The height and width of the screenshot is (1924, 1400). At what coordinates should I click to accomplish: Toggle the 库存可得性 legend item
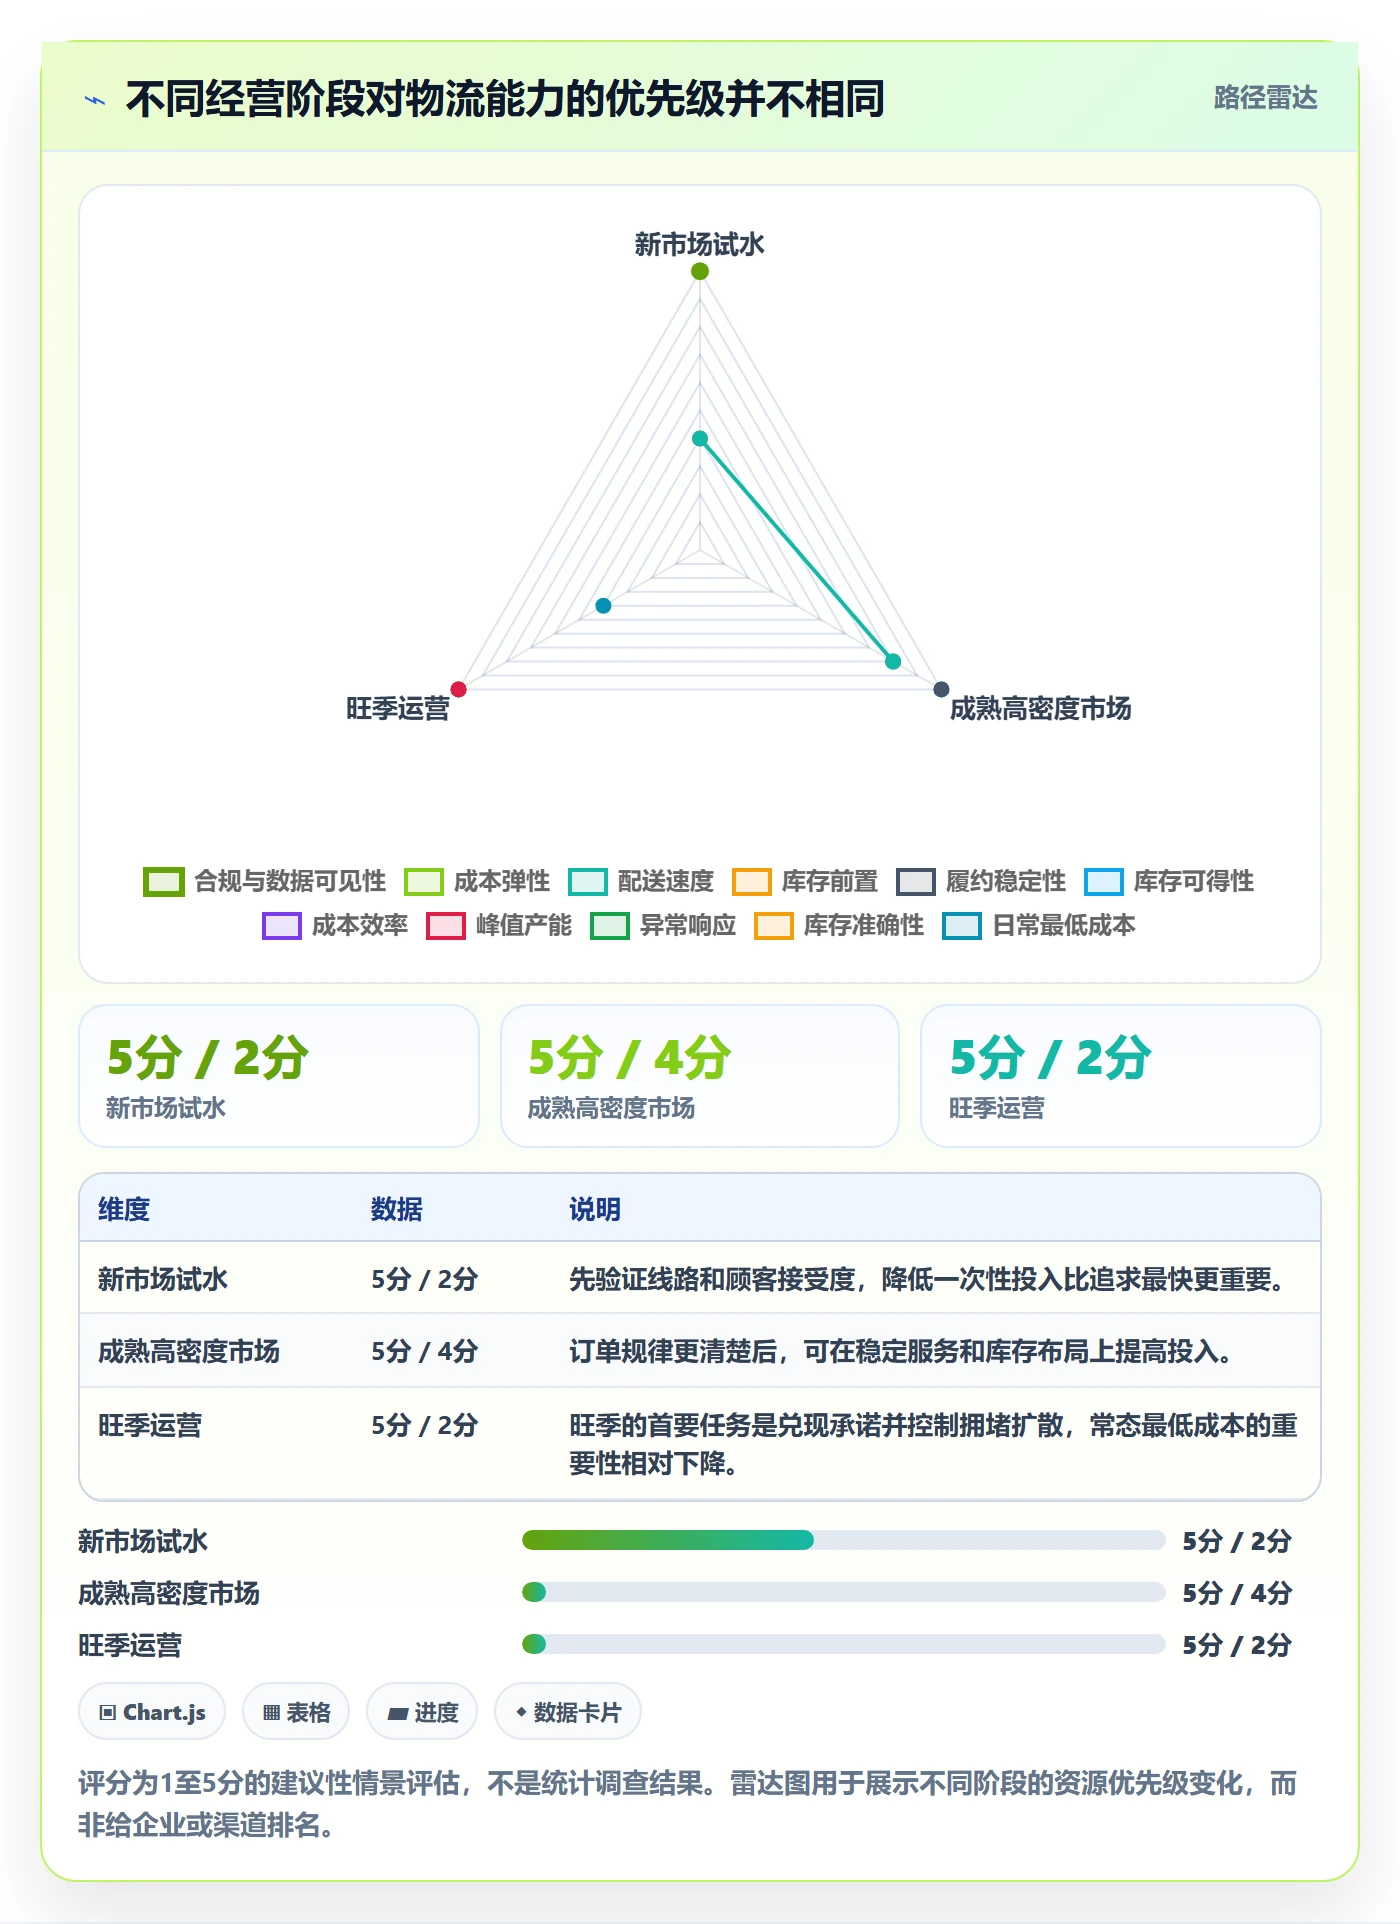(1169, 881)
